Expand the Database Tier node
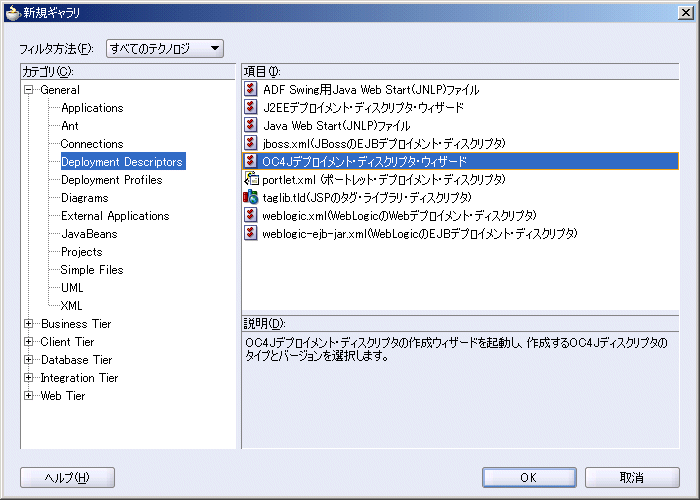Viewport: 700px width, 500px height. 29,359
